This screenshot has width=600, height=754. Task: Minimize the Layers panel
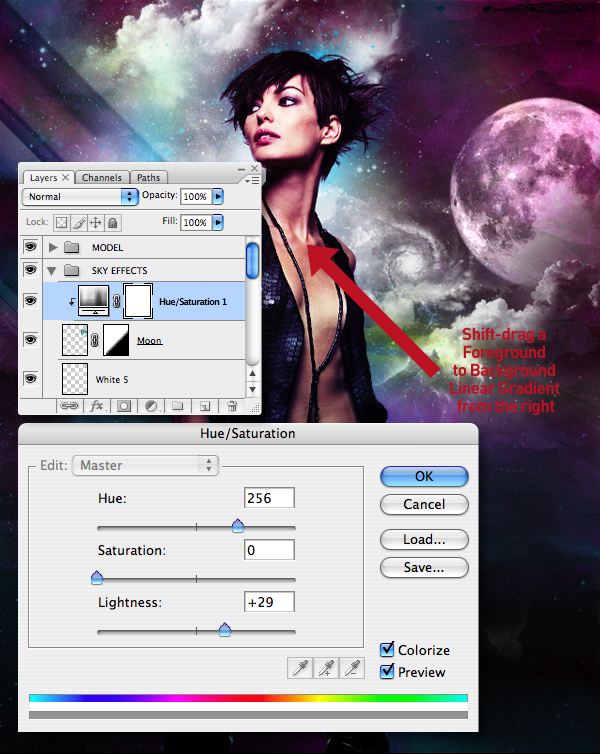pos(241,169)
